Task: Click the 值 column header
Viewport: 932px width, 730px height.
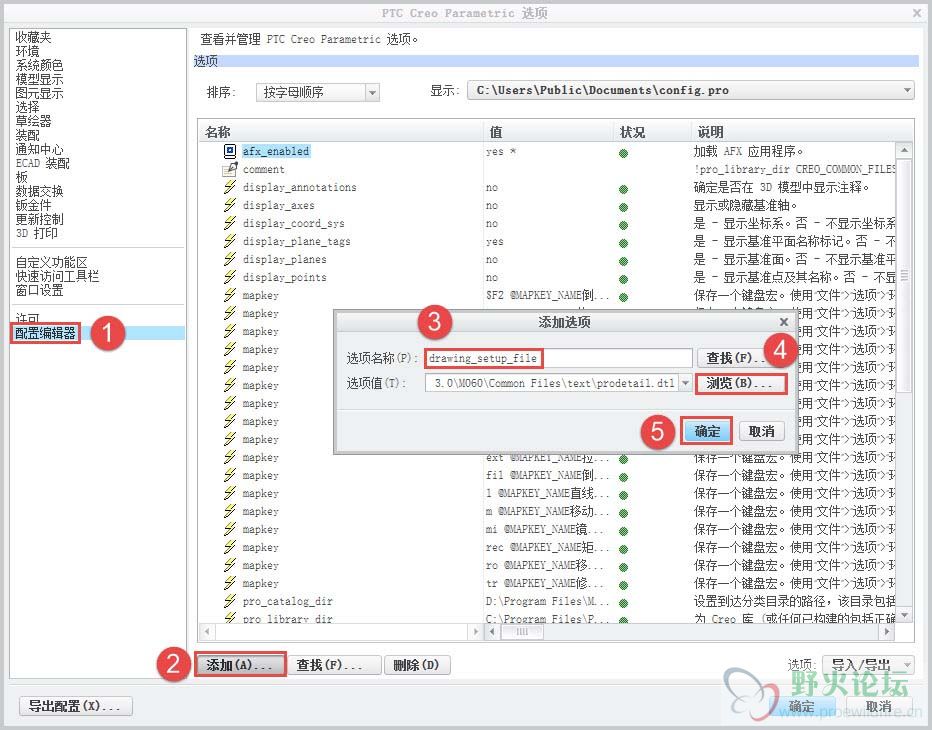Action: [x=548, y=132]
